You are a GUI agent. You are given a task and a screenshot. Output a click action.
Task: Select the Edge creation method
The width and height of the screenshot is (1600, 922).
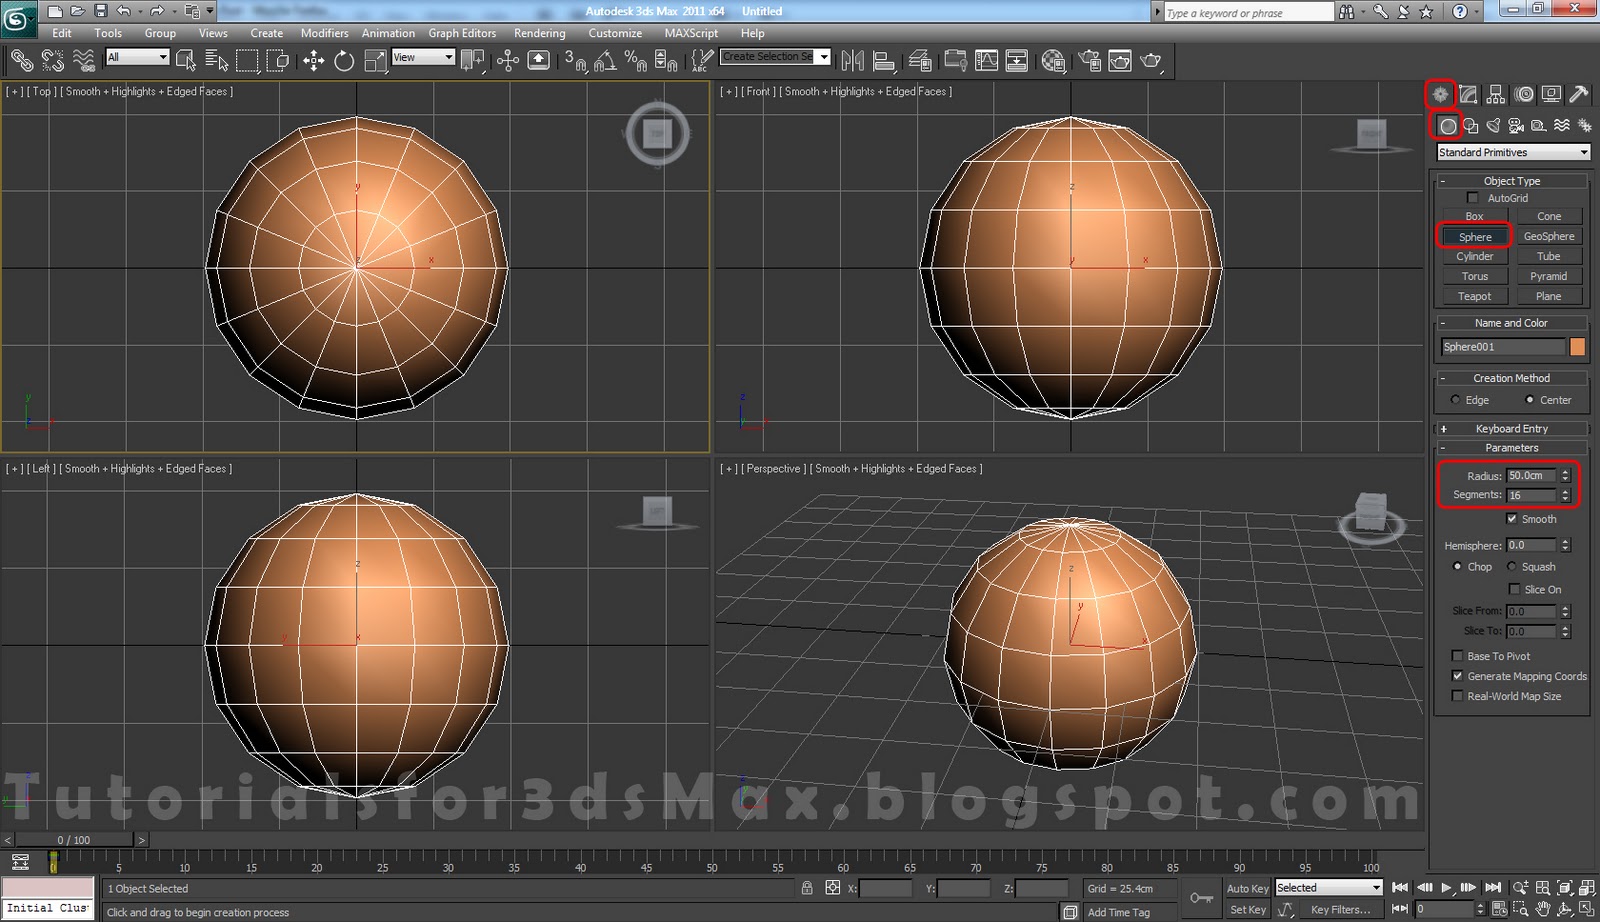point(1455,400)
